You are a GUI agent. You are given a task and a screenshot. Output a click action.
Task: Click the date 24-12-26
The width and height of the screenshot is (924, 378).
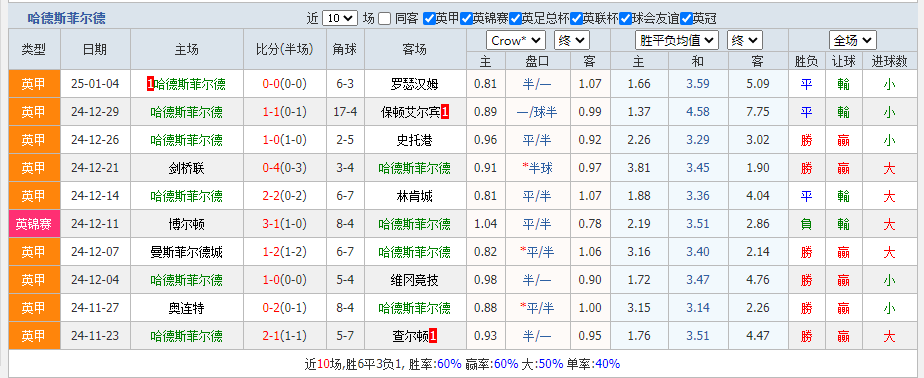pos(95,140)
